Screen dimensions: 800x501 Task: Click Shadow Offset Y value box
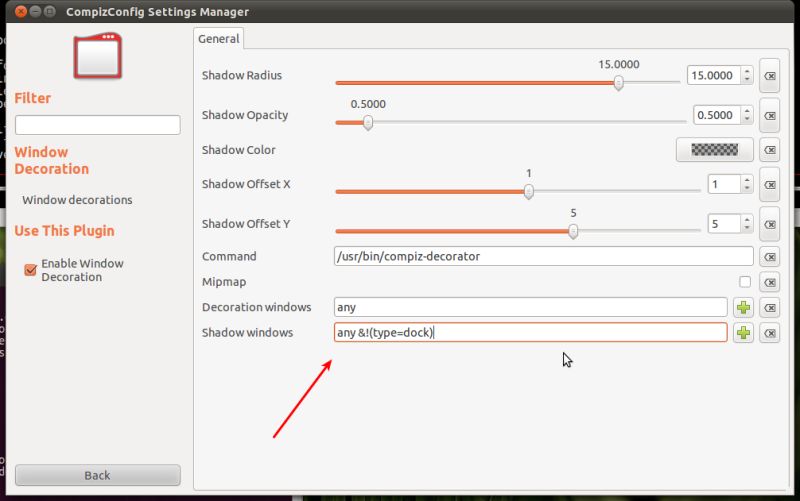click(x=724, y=224)
